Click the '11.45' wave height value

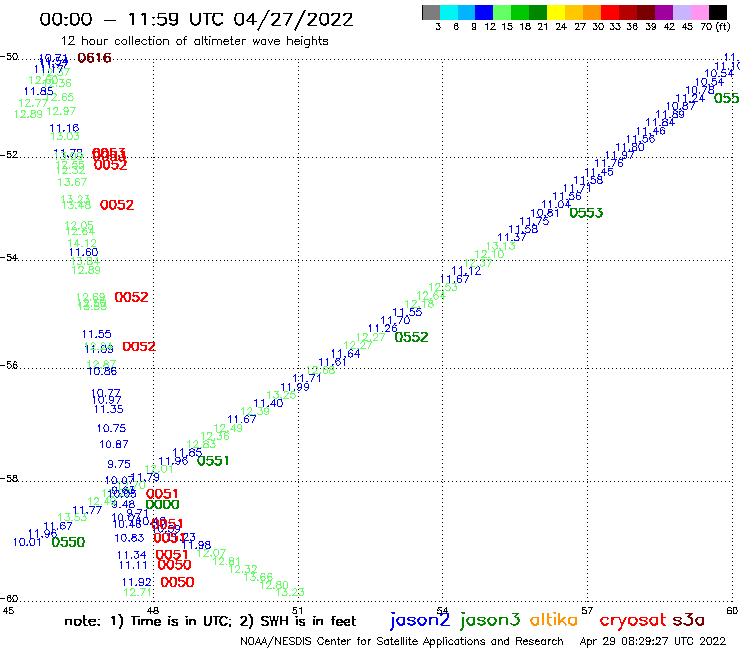click(599, 172)
